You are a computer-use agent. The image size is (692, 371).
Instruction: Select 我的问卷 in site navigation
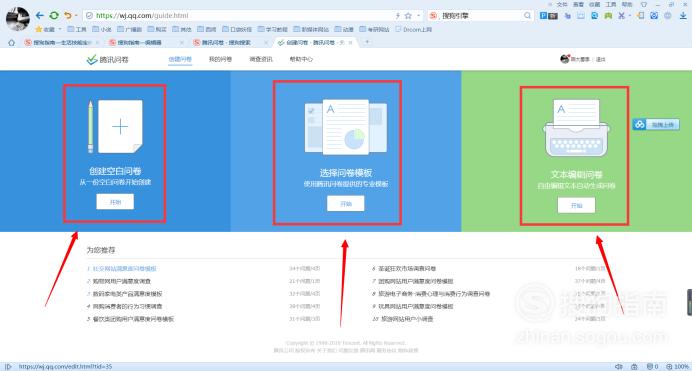pos(220,59)
